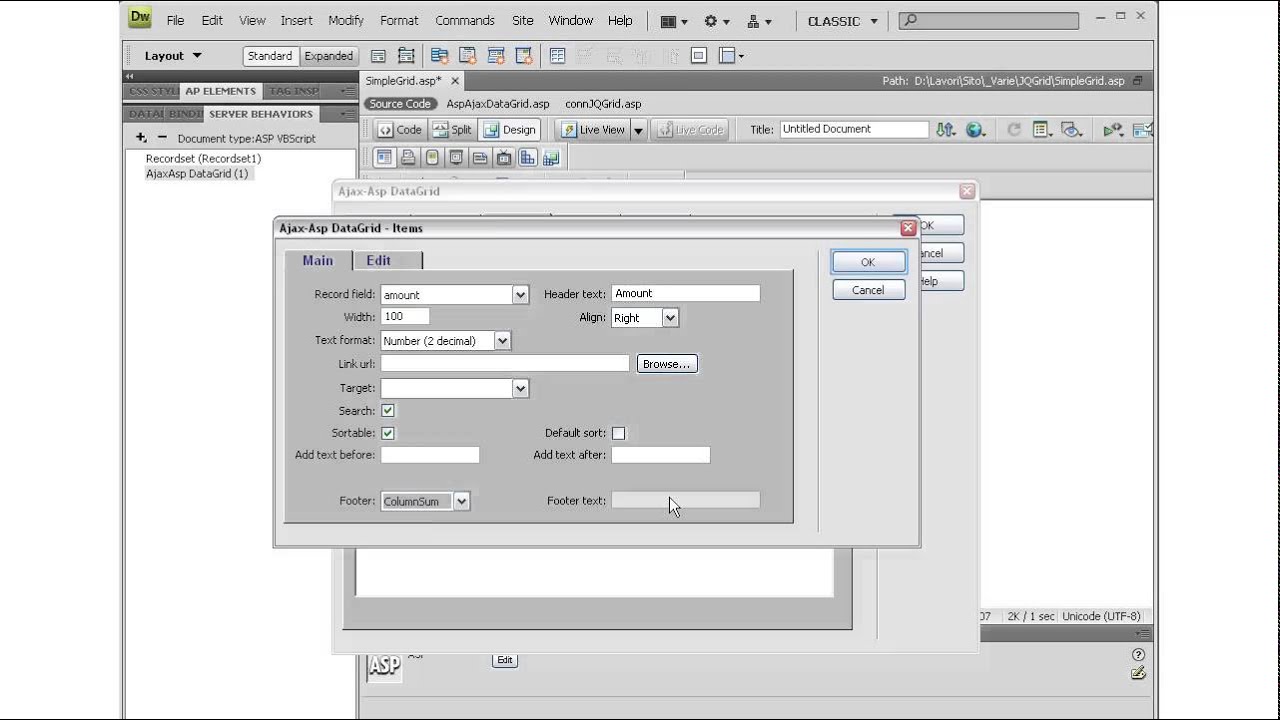Select the Main tab in Items dialog

(318, 260)
